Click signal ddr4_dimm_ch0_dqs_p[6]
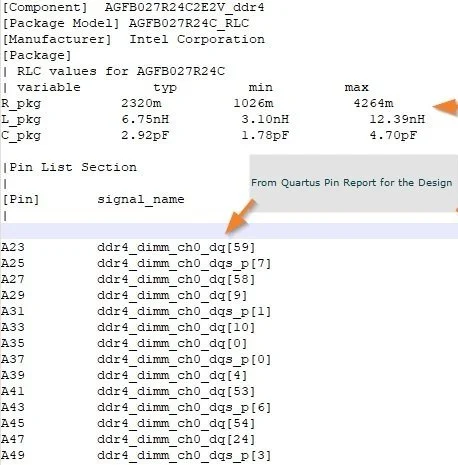 point(184,408)
